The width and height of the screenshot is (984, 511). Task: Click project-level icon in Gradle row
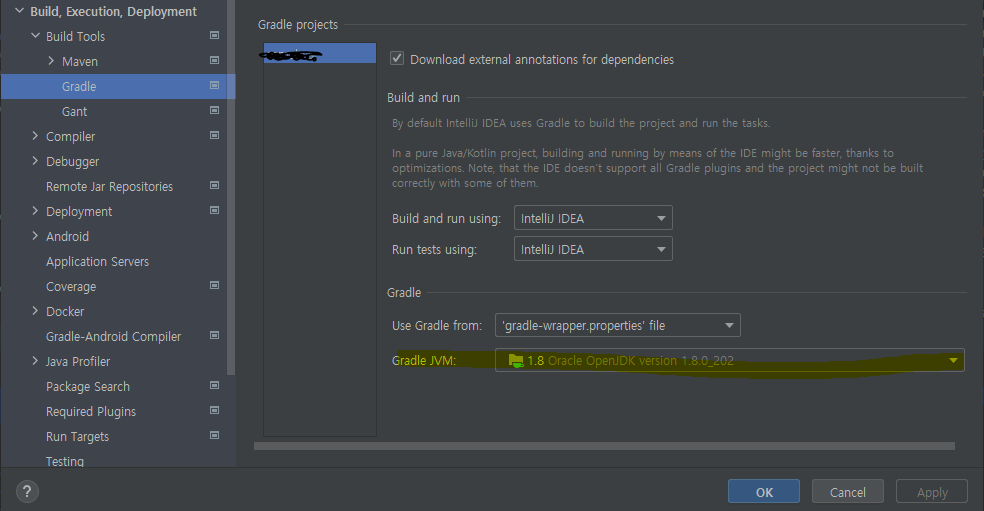pyautogui.click(x=214, y=85)
